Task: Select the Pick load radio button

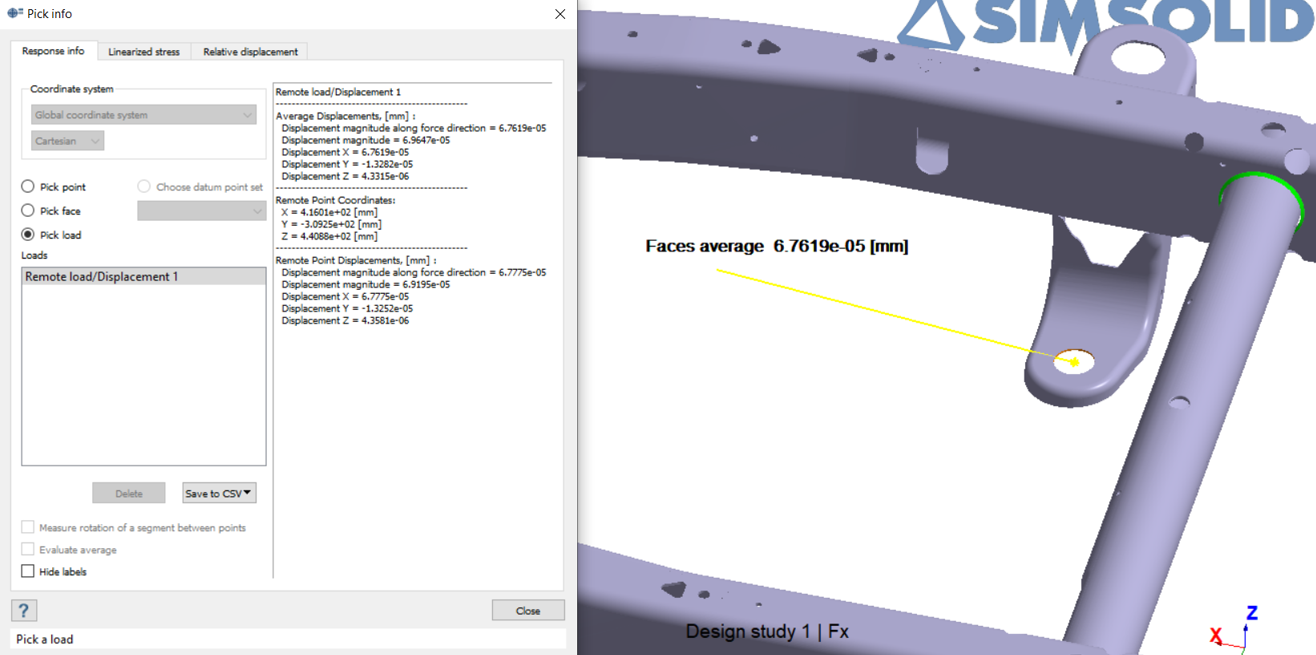Action: pos(28,235)
